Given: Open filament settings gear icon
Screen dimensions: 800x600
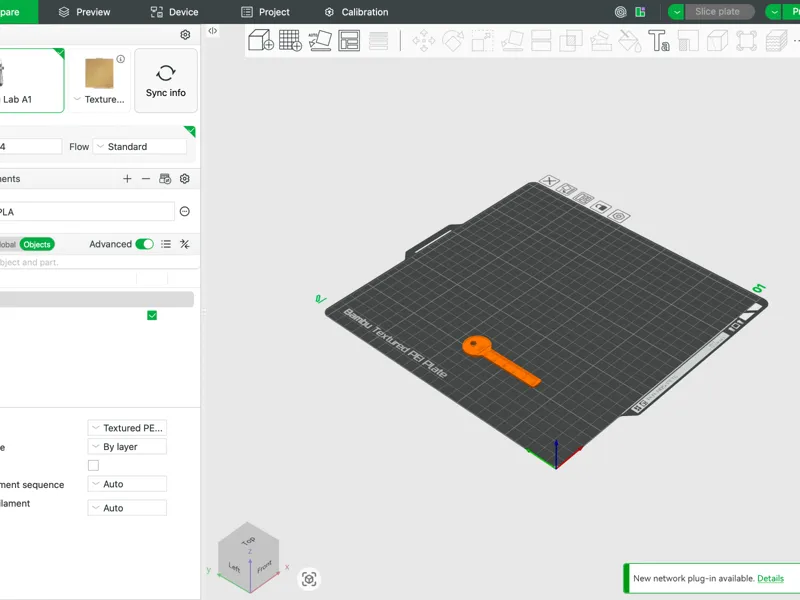Looking at the screenshot, I should 185,179.
